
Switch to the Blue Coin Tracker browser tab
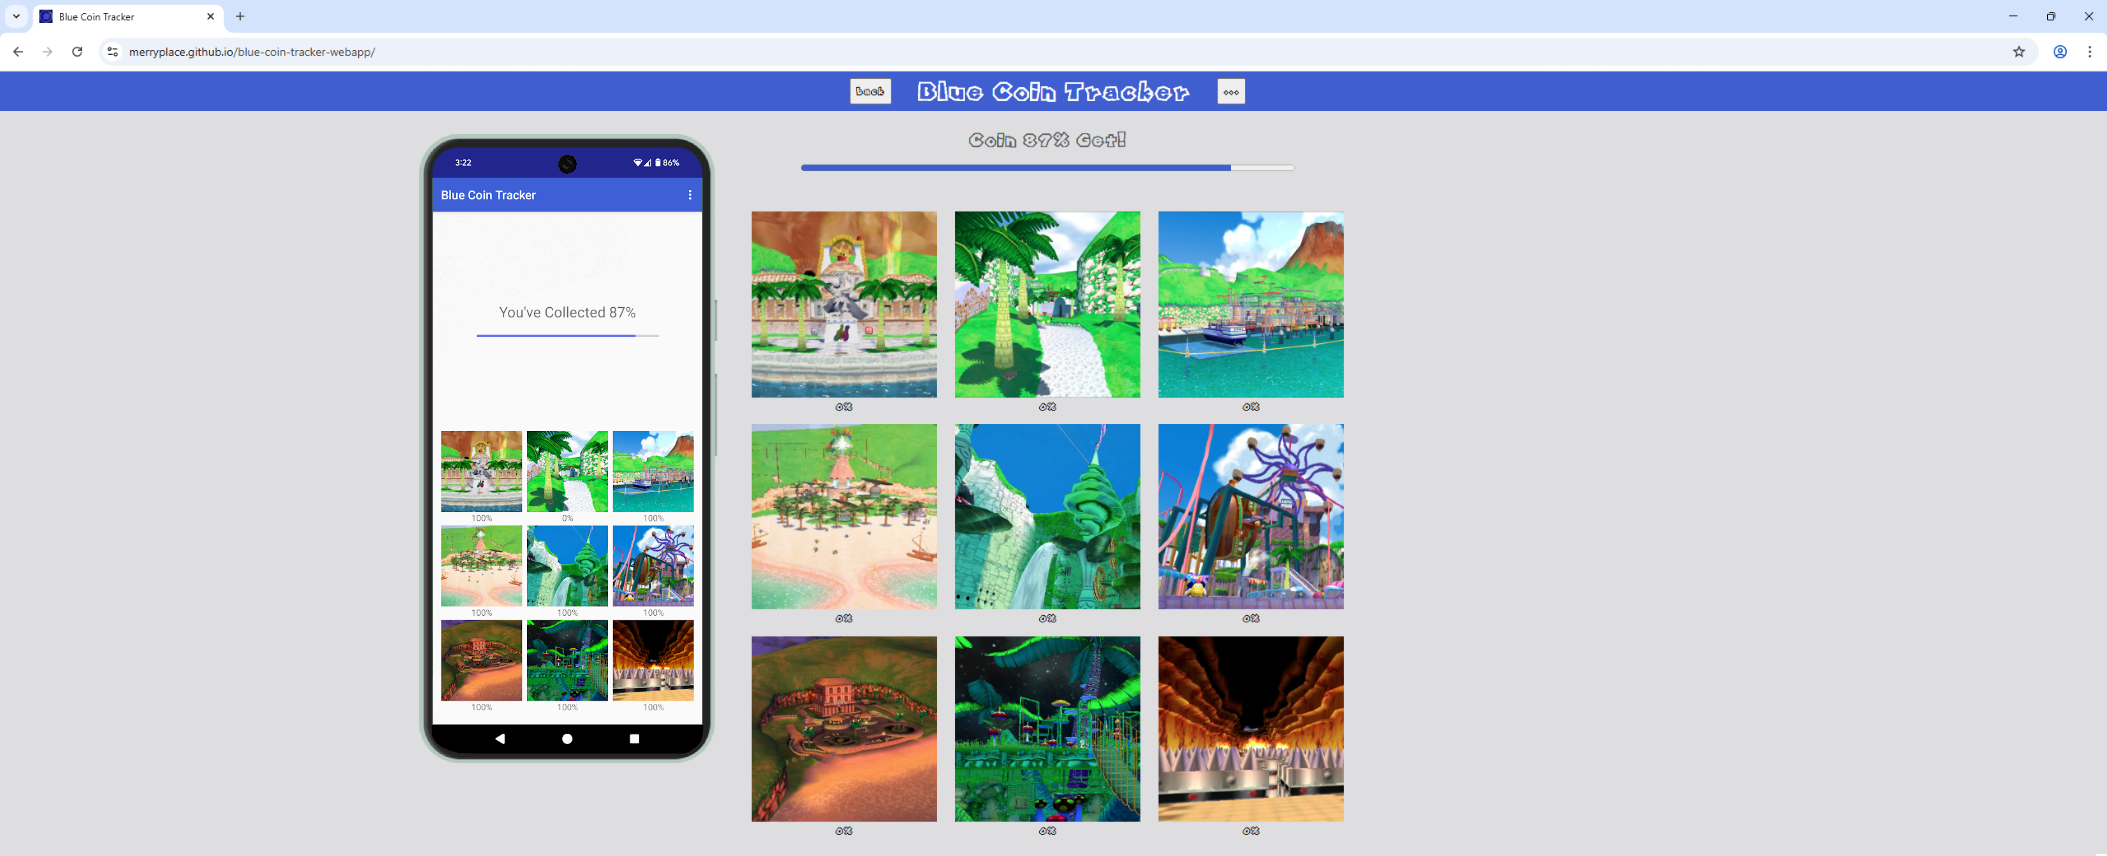pos(127,17)
